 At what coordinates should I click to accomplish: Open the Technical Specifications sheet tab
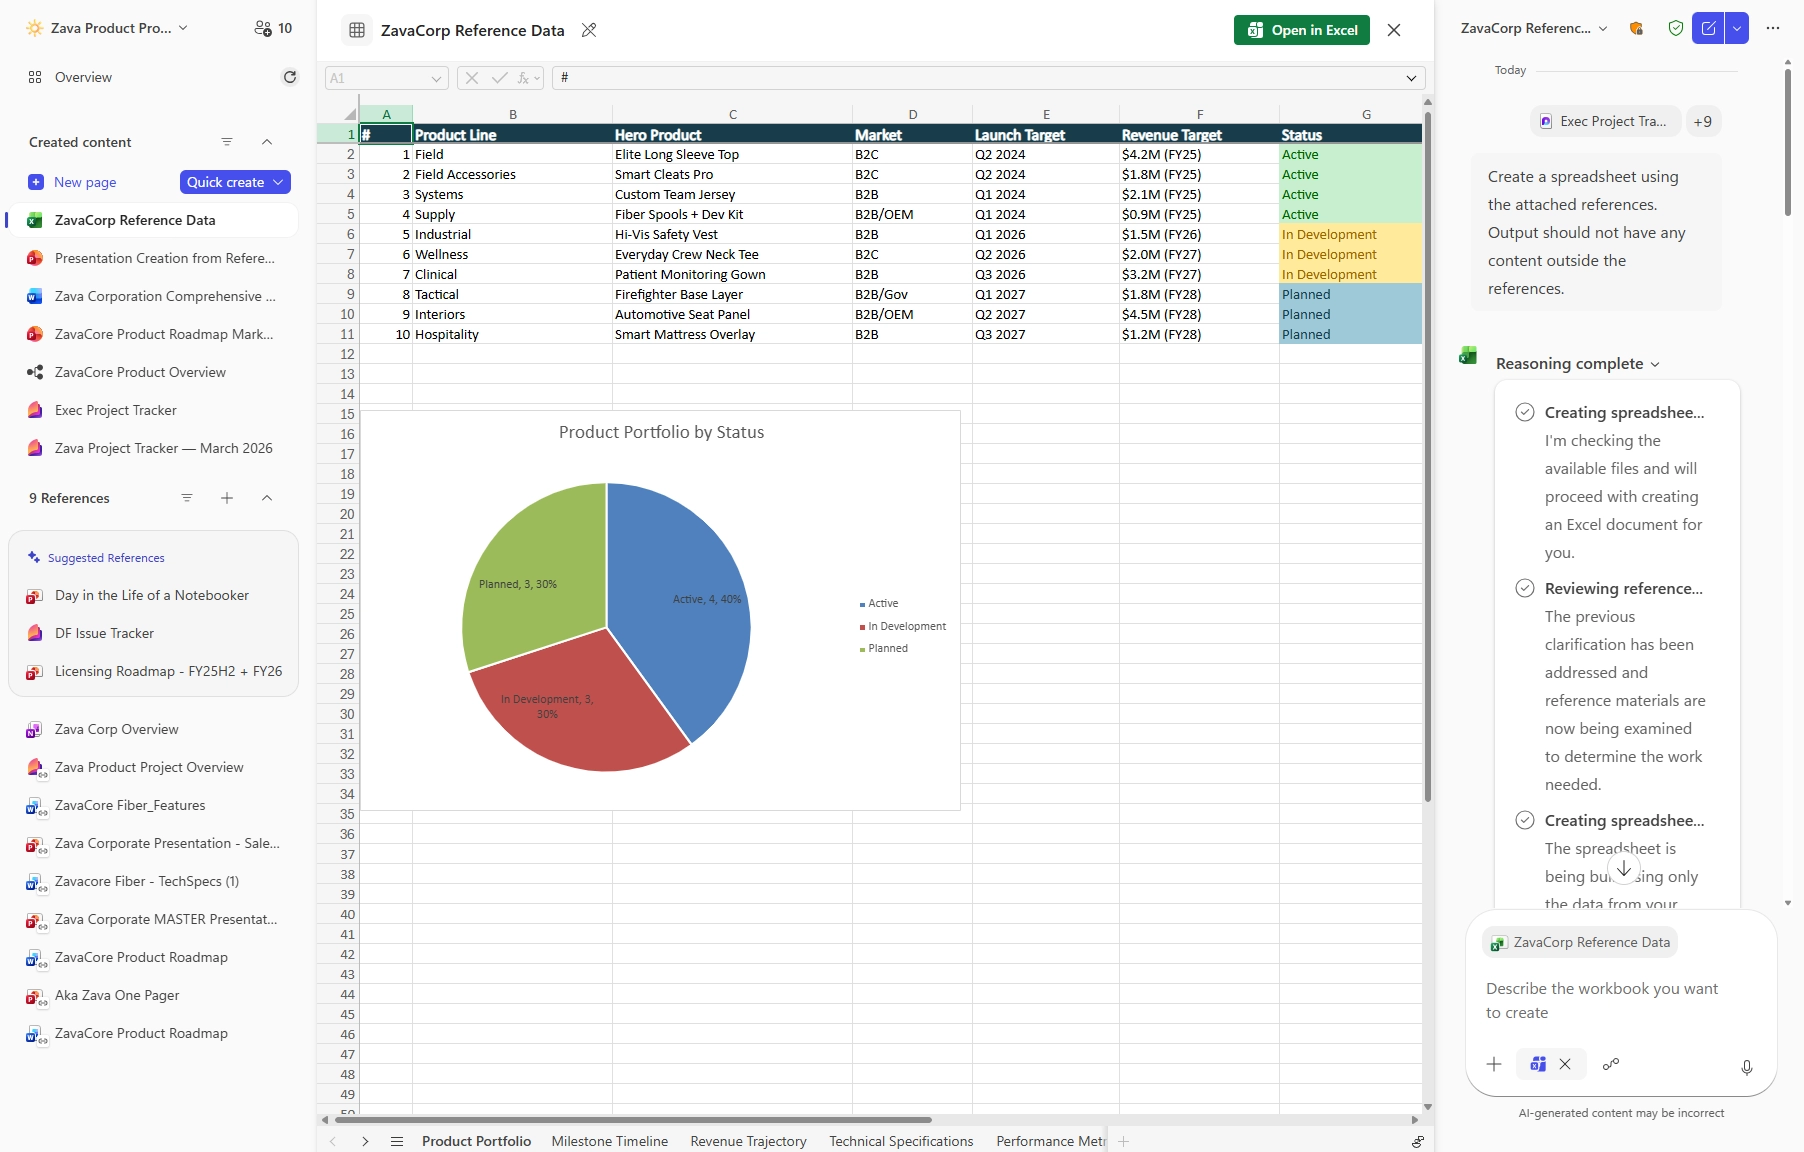tap(900, 1141)
